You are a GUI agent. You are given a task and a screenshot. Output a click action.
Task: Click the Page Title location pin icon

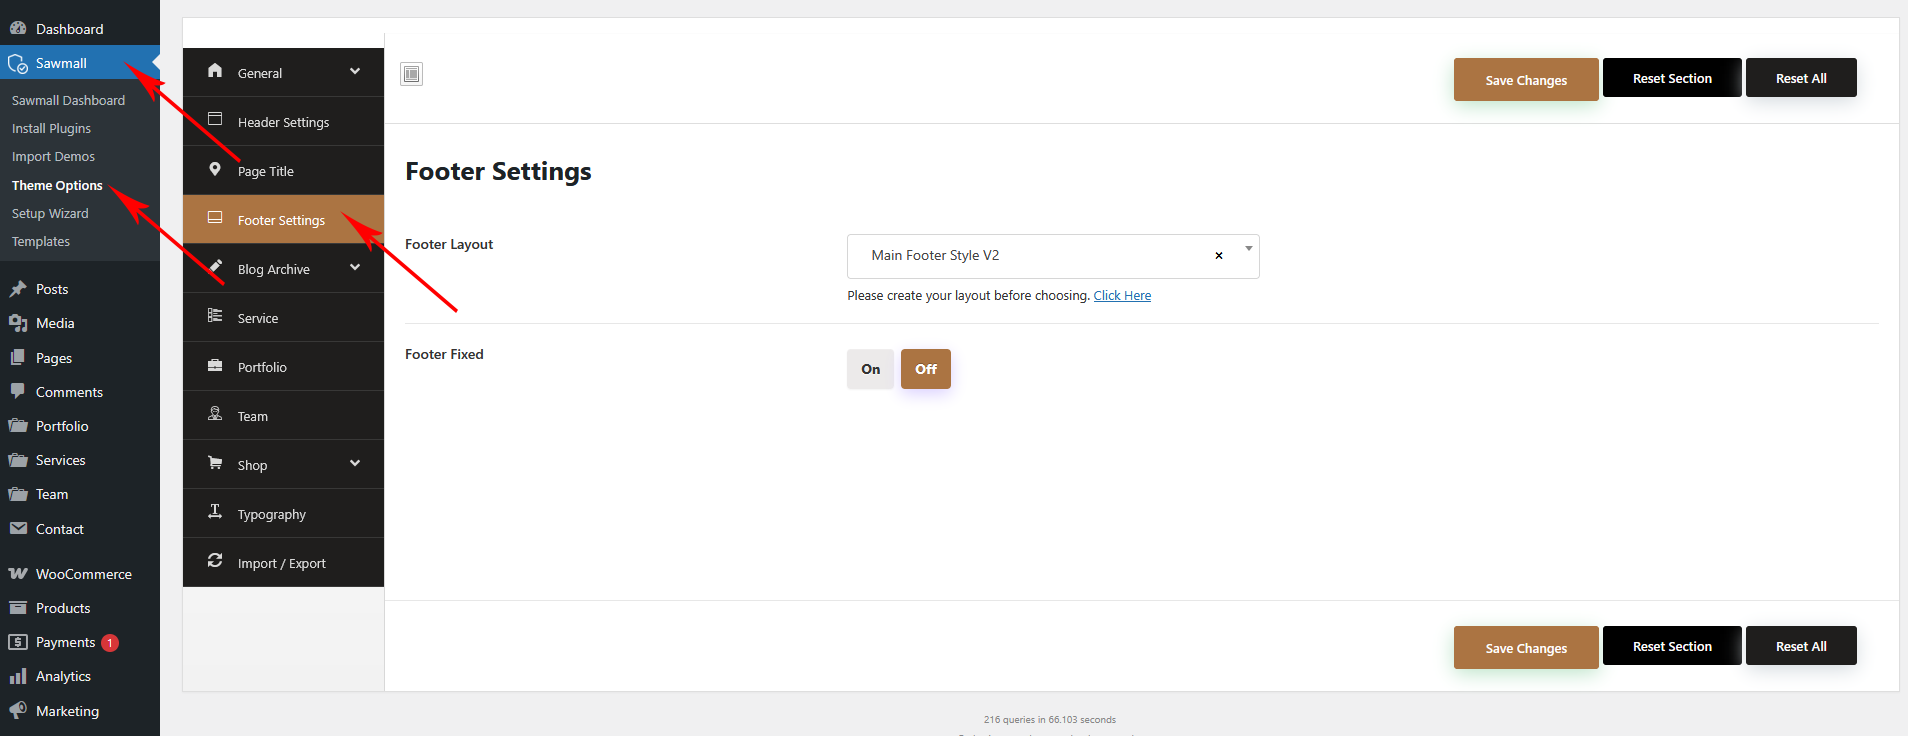(x=215, y=169)
